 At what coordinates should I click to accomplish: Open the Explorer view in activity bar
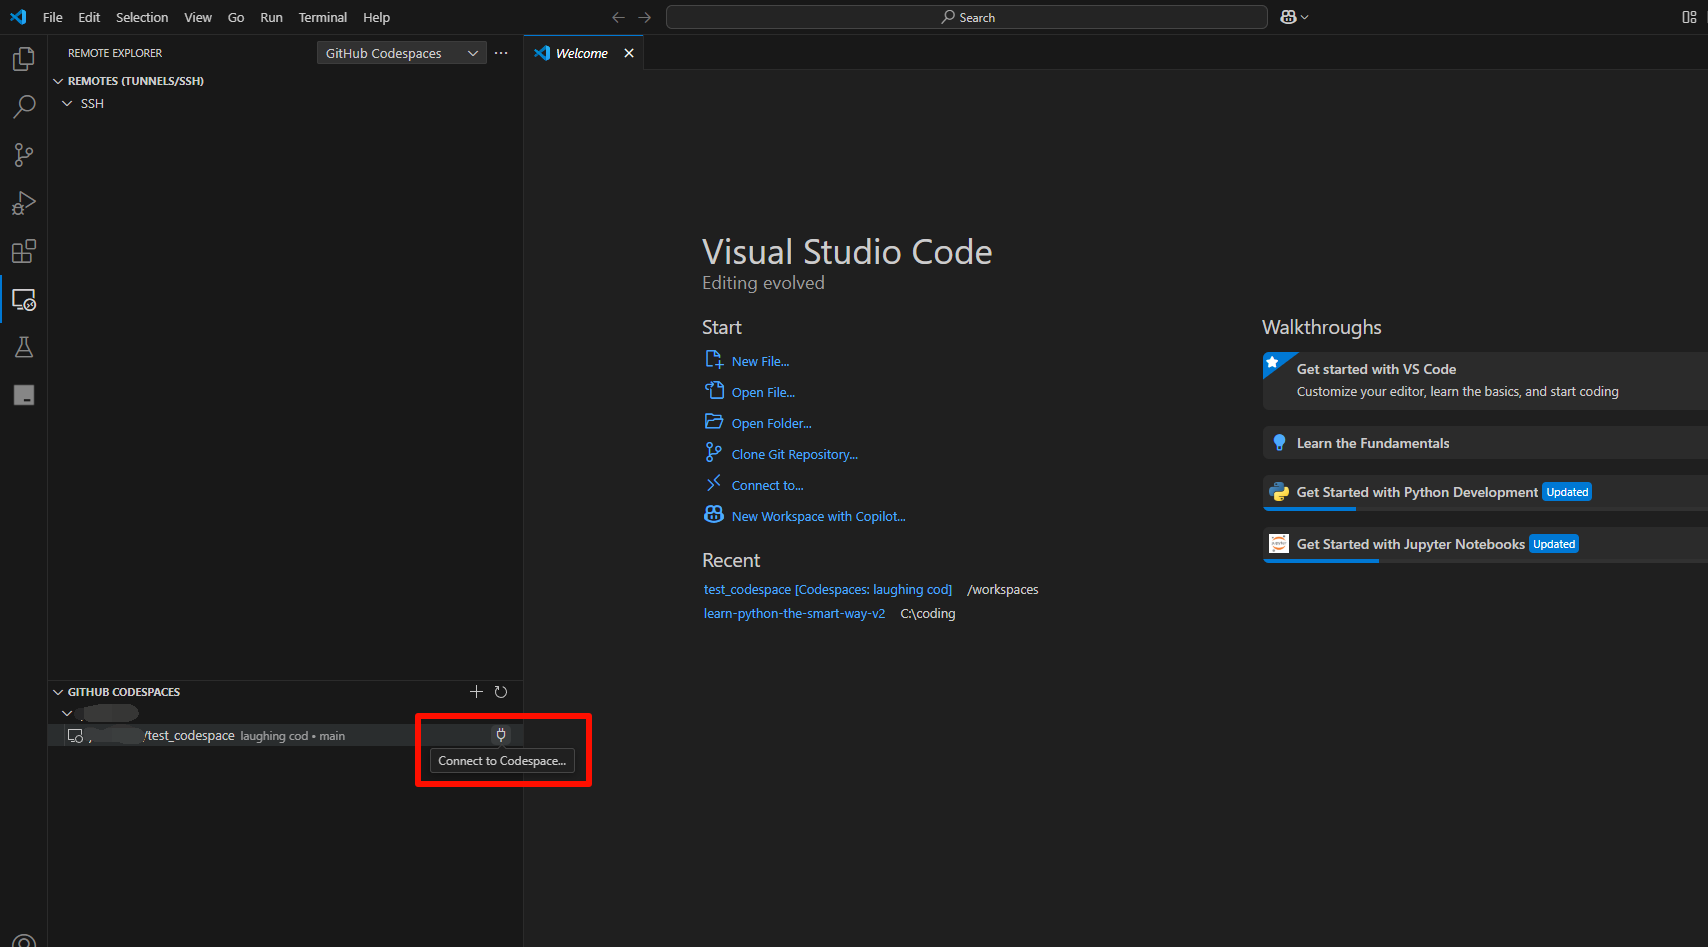point(24,59)
